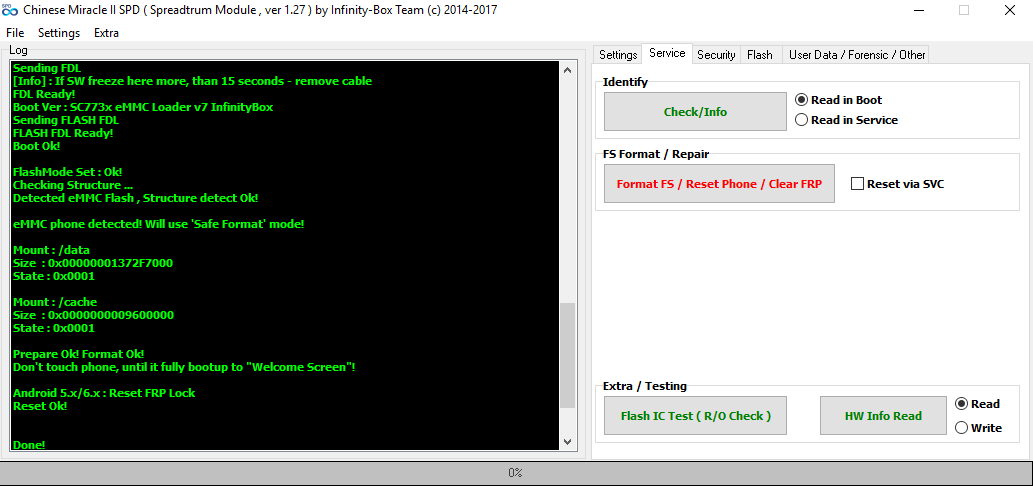Open the File menu

[x=14, y=33]
